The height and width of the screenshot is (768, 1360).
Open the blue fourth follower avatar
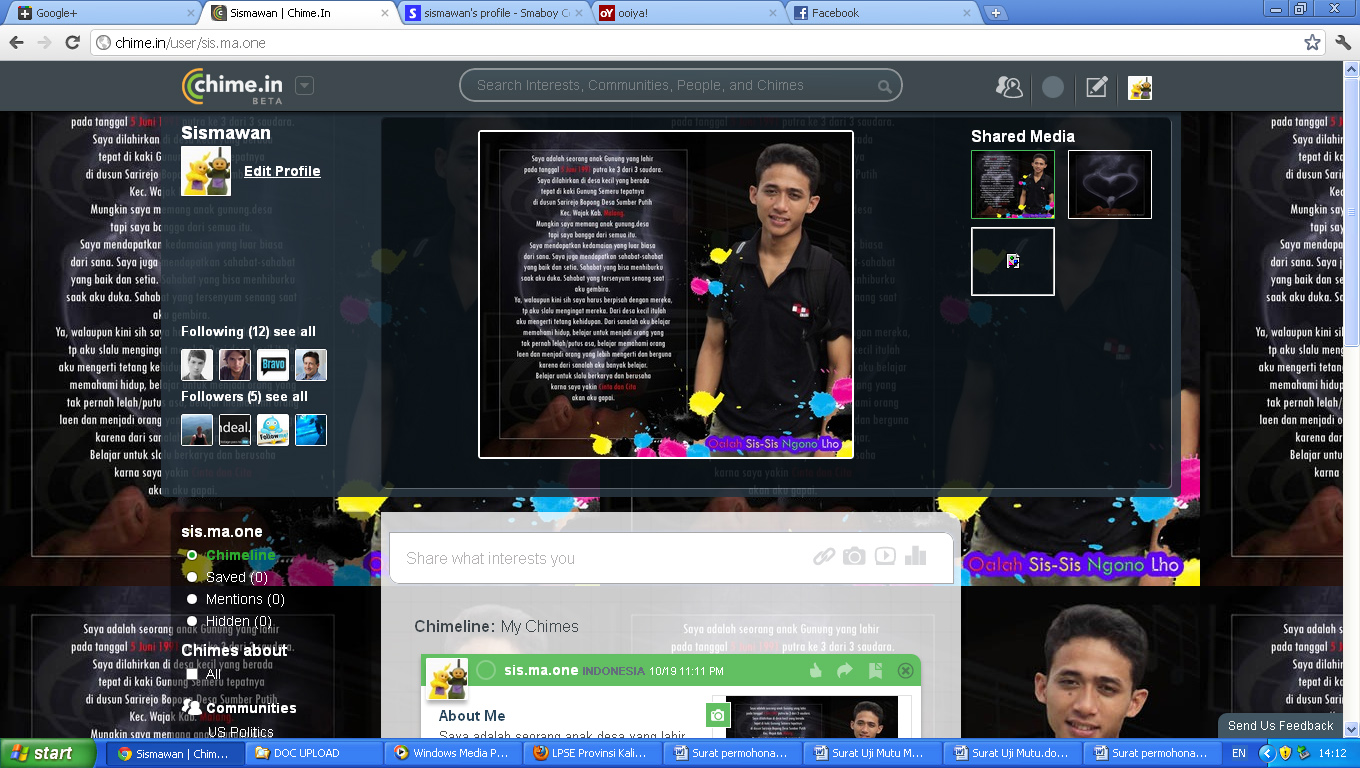click(311, 430)
